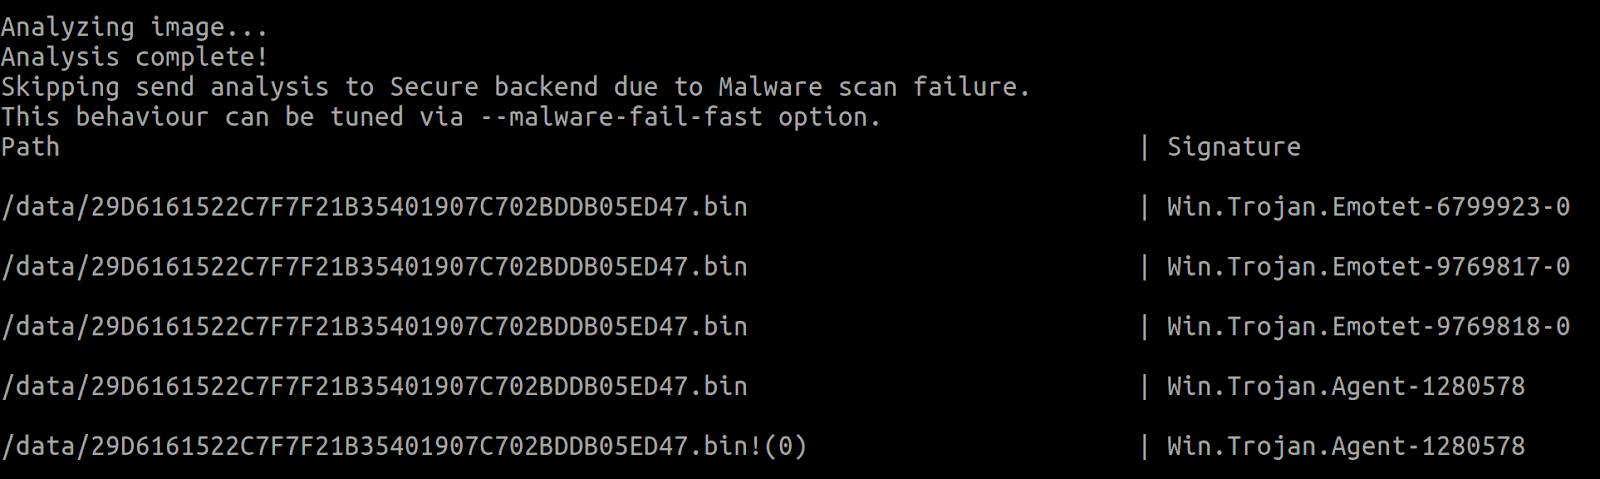Click the "Signature" column header
The image size is (1600, 479).
pos(1234,148)
